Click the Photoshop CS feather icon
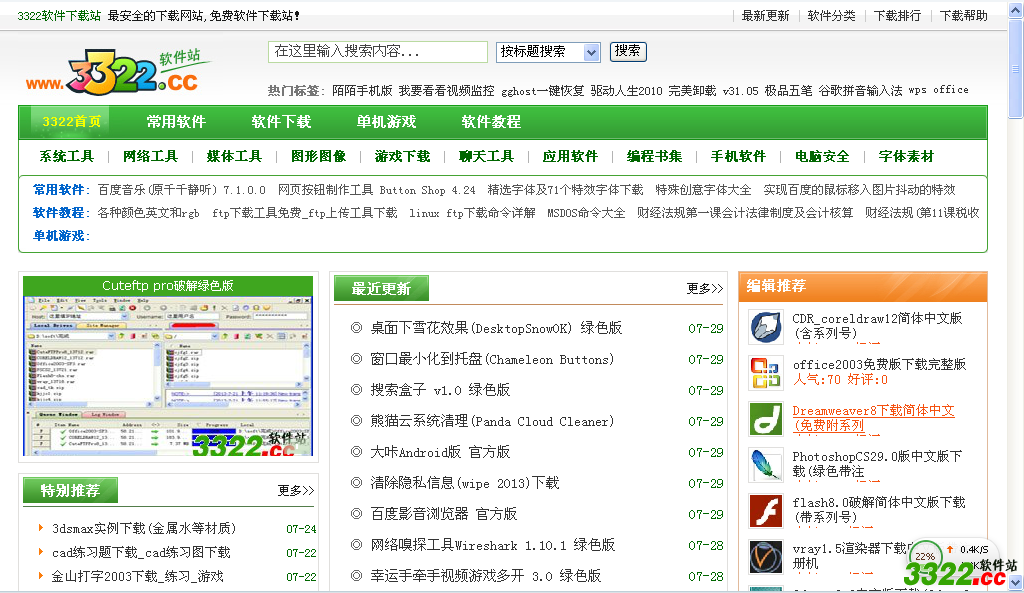 point(766,464)
